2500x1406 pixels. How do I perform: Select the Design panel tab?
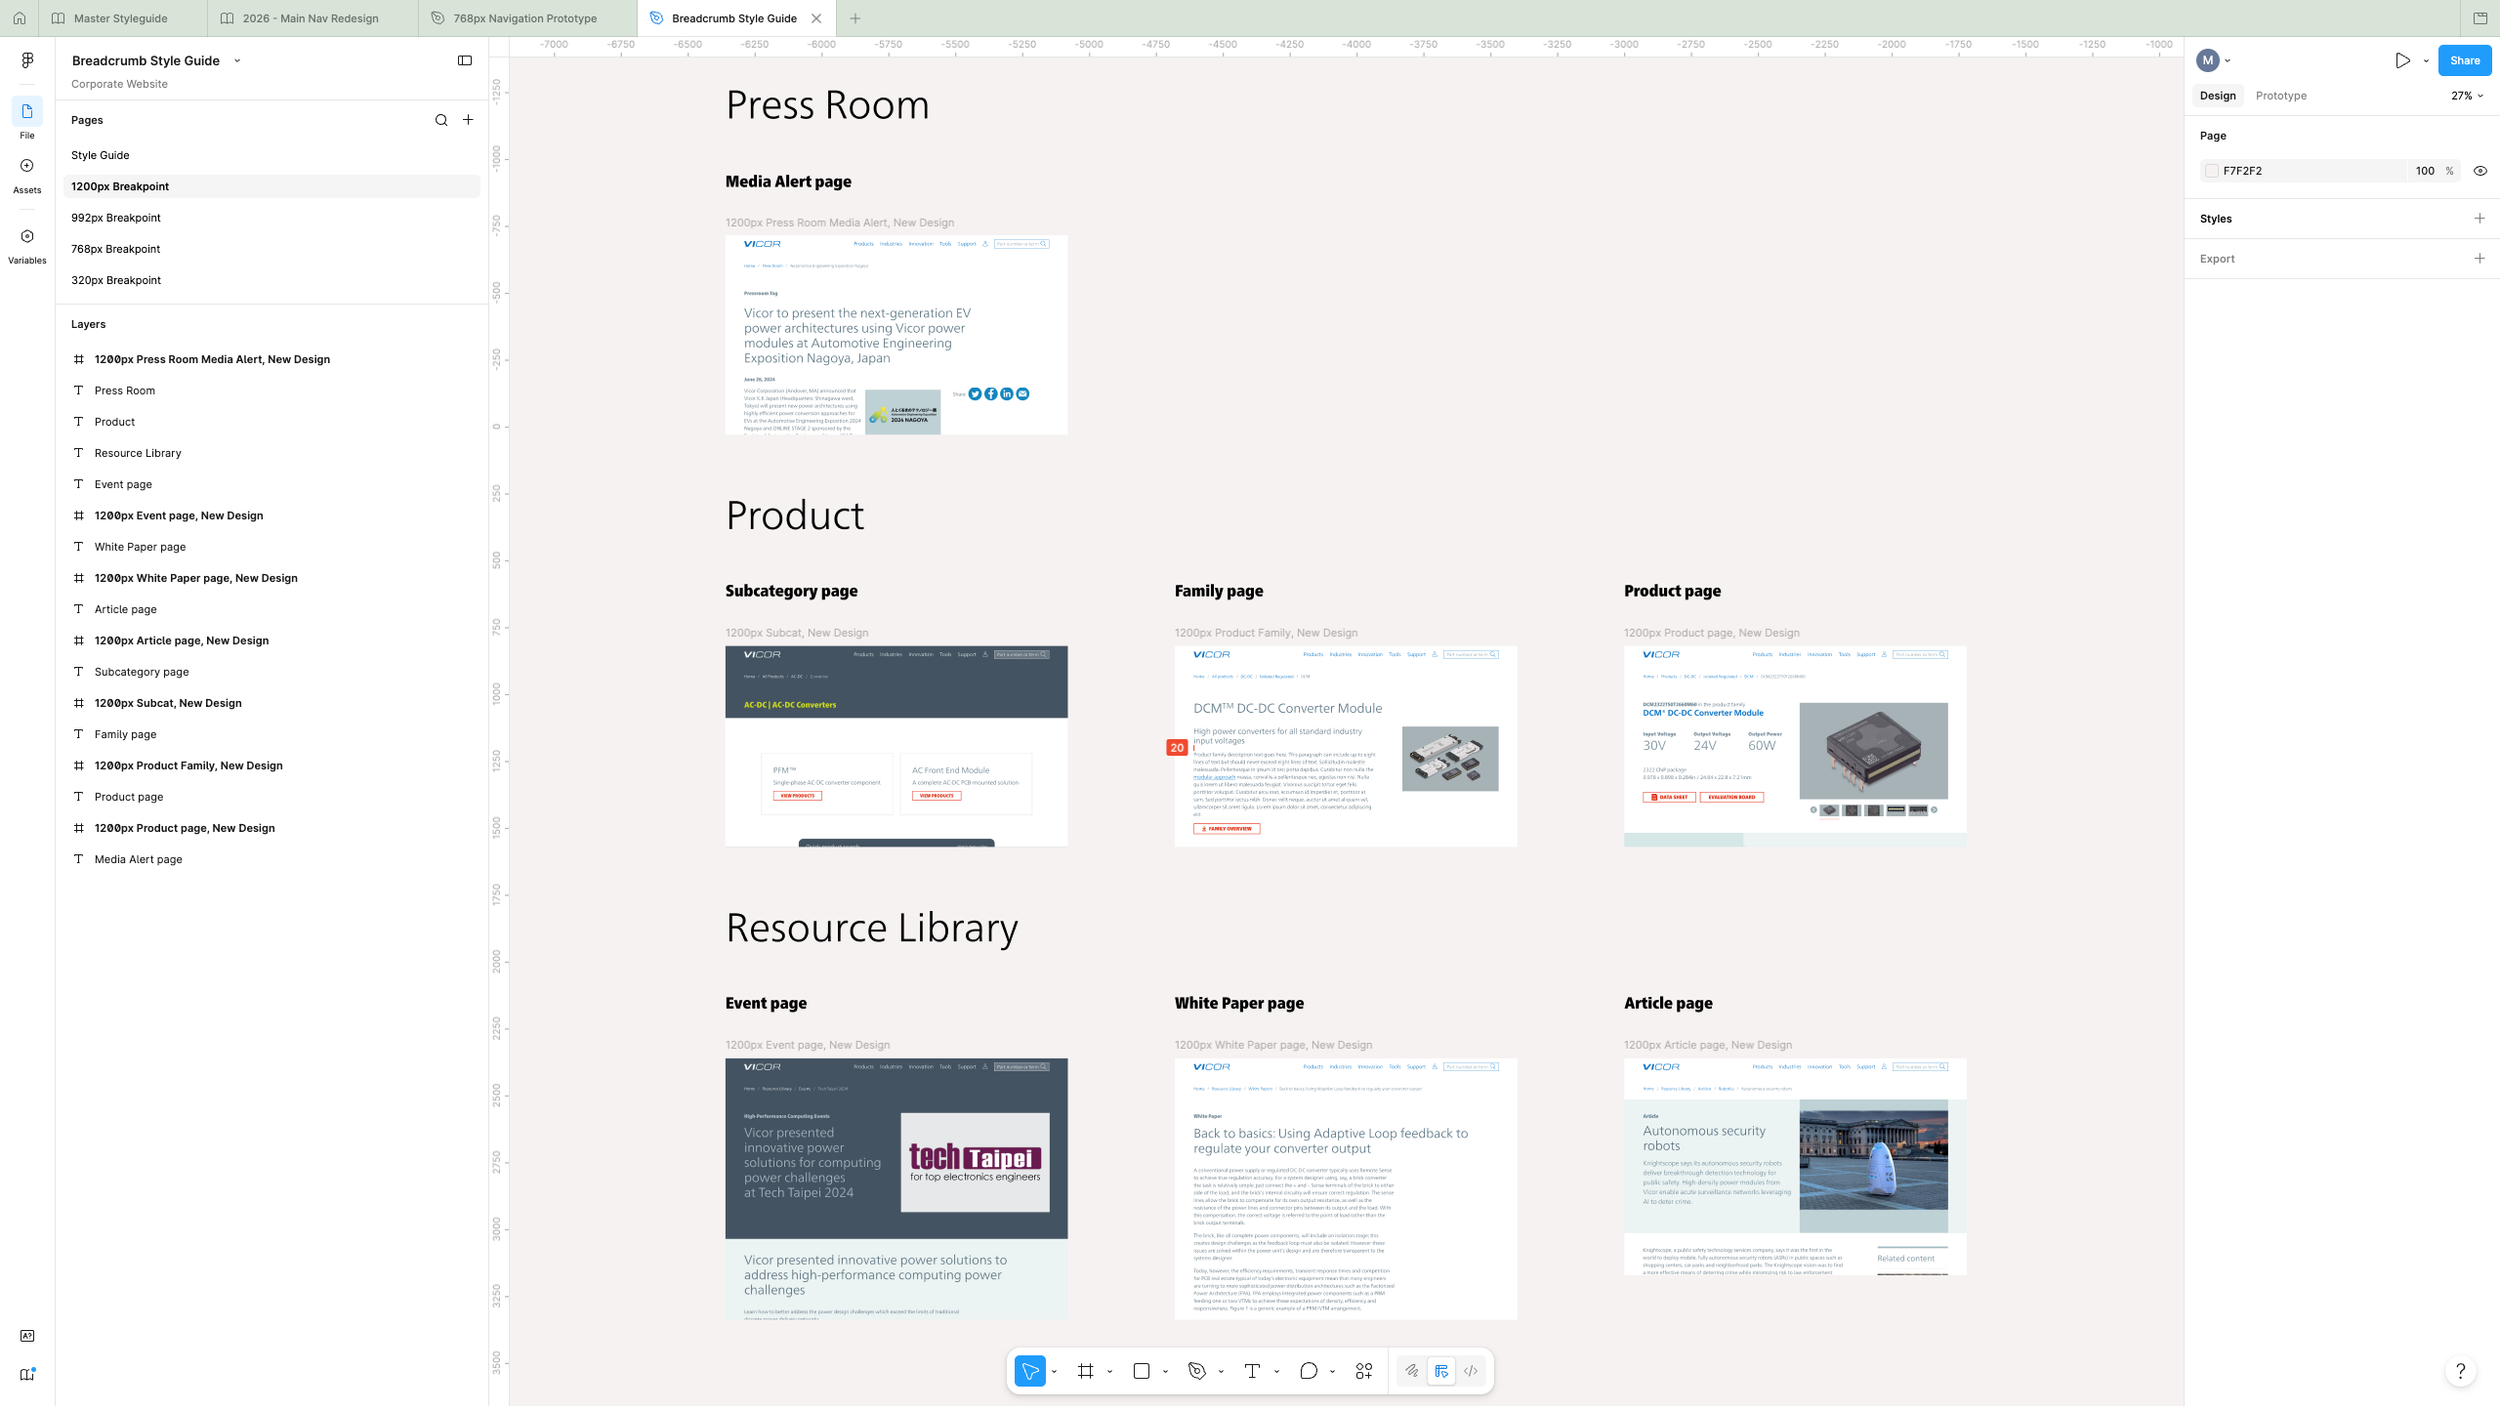tap(2217, 96)
